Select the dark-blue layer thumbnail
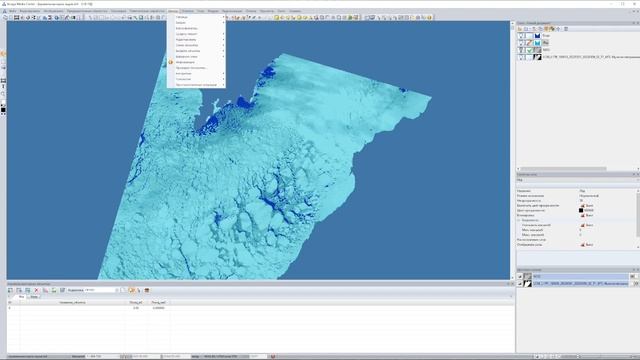 (x=538, y=36)
